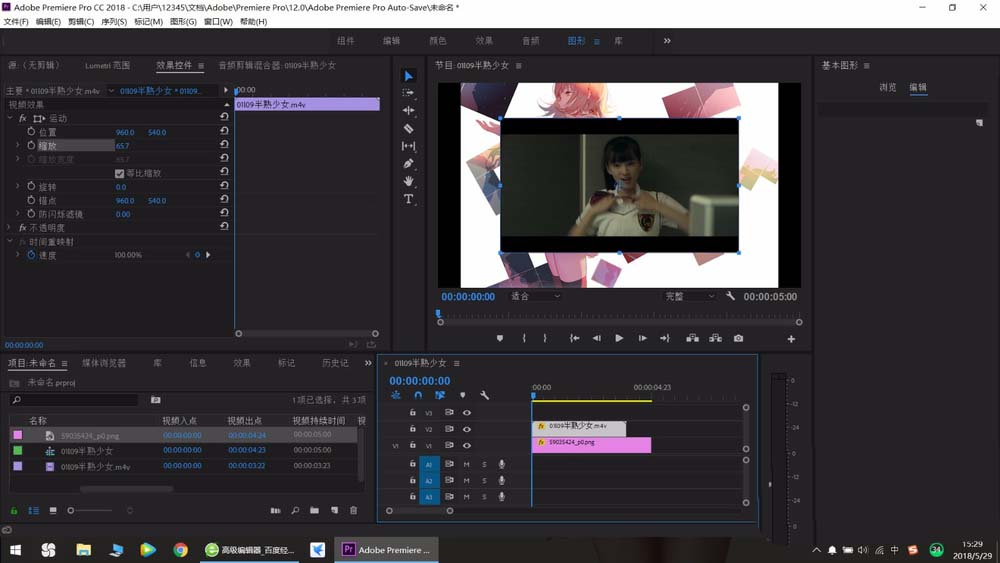Select the Type tool
This screenshot has width=1000, height=563.
coord(408,199)
